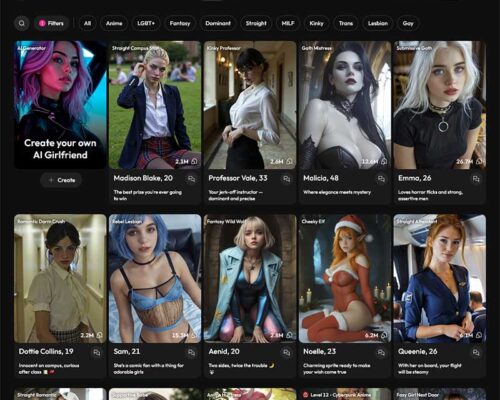Image resolution: width=500 pixels, height=400 pixels.
Task: Click the name Malicia, 48
Action: pos(321,178)
